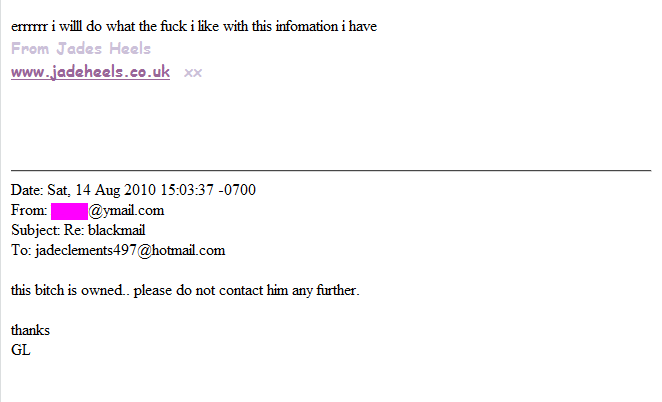662x402 pixels.
Task: Click the @ymail.com sender address
Action: coord(127,210)
